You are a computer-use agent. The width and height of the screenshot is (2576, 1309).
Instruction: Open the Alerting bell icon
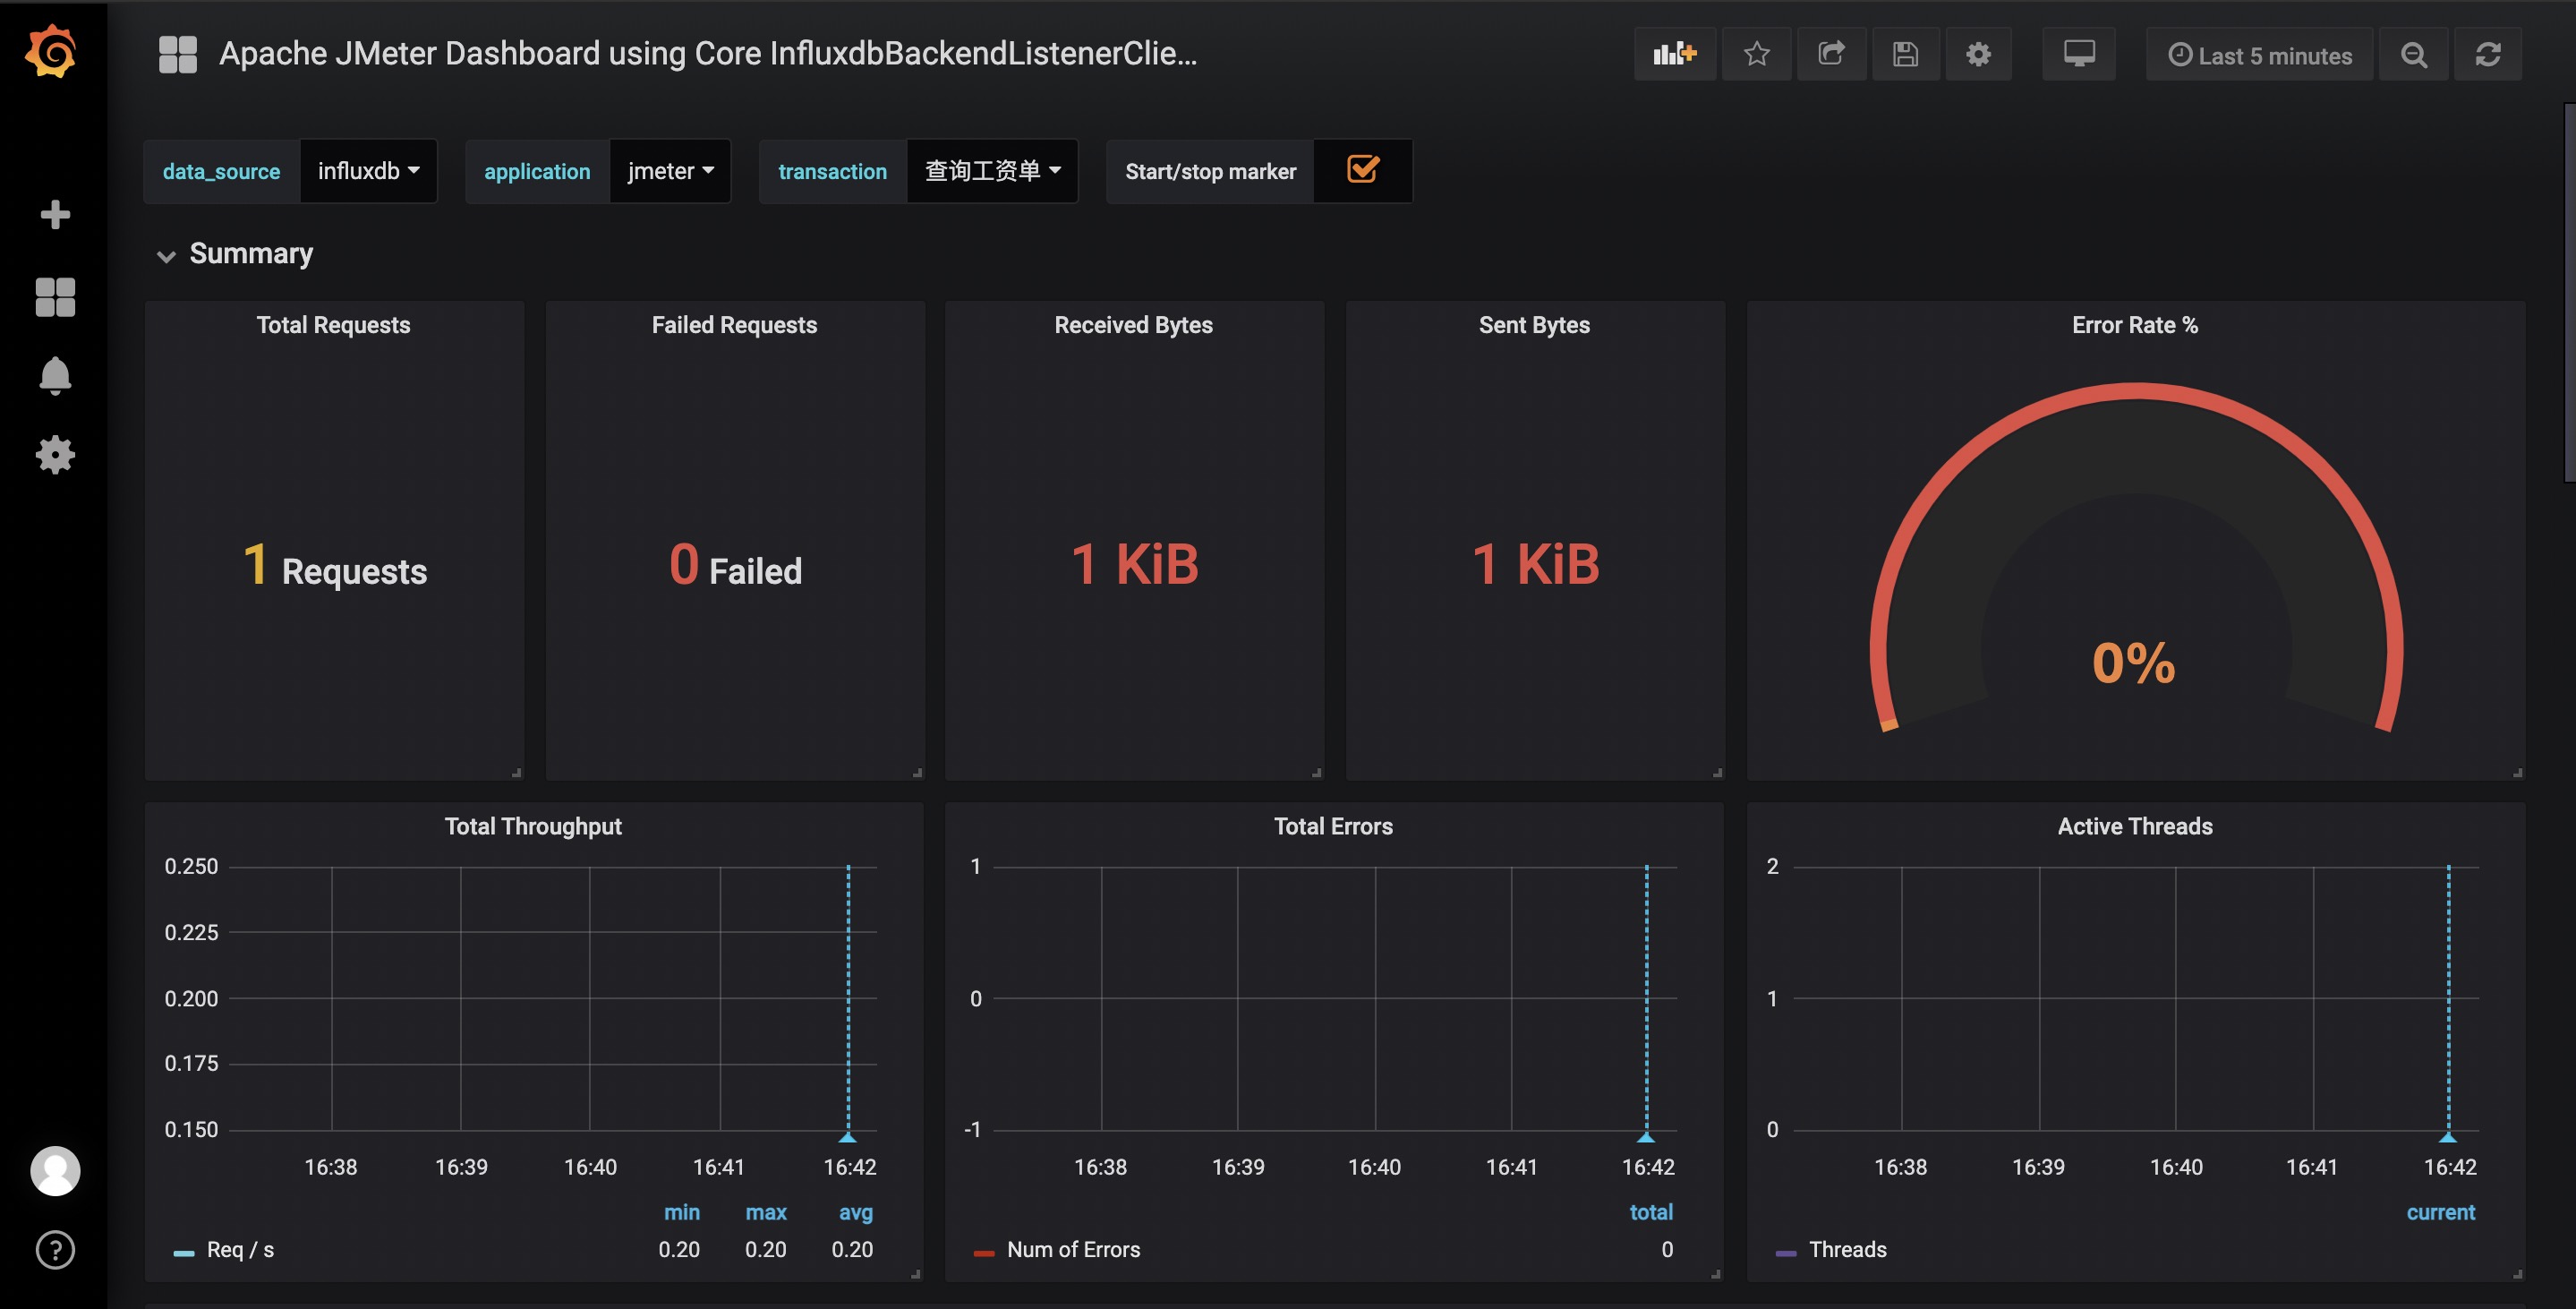tap(55, 376)
